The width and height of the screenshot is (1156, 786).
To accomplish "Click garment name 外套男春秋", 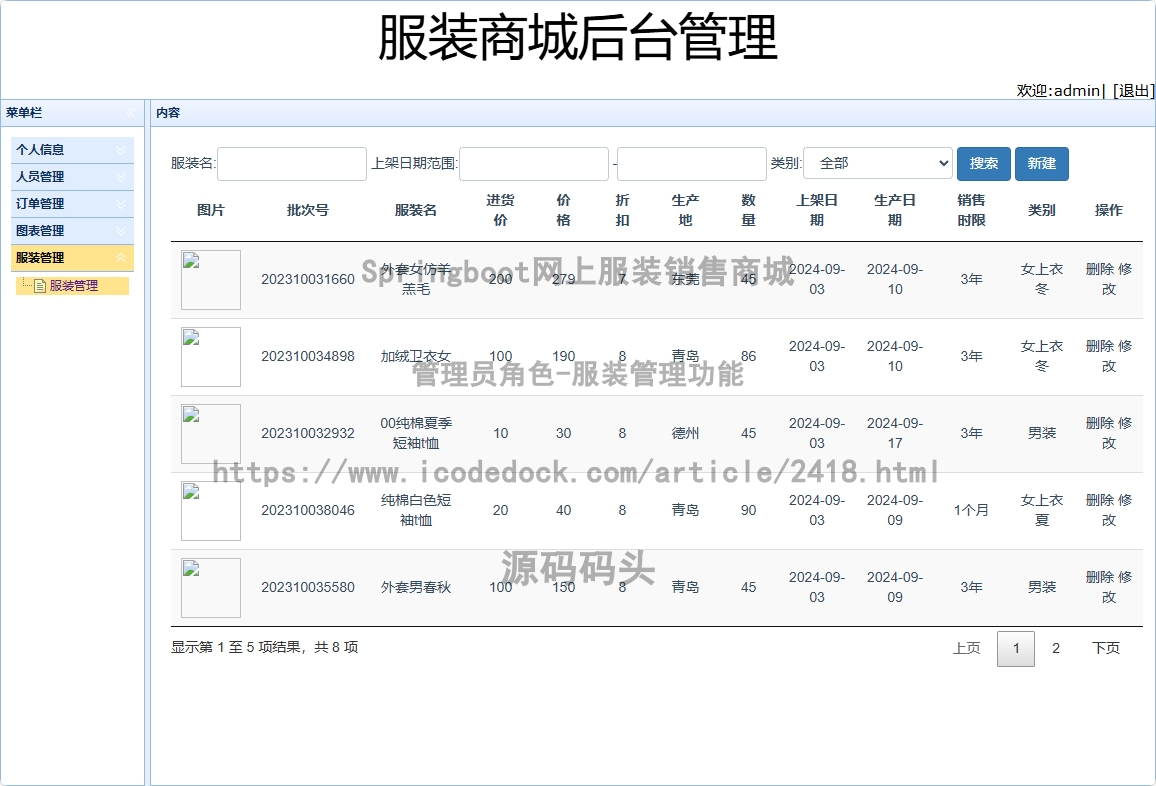I will click(416, 587).
